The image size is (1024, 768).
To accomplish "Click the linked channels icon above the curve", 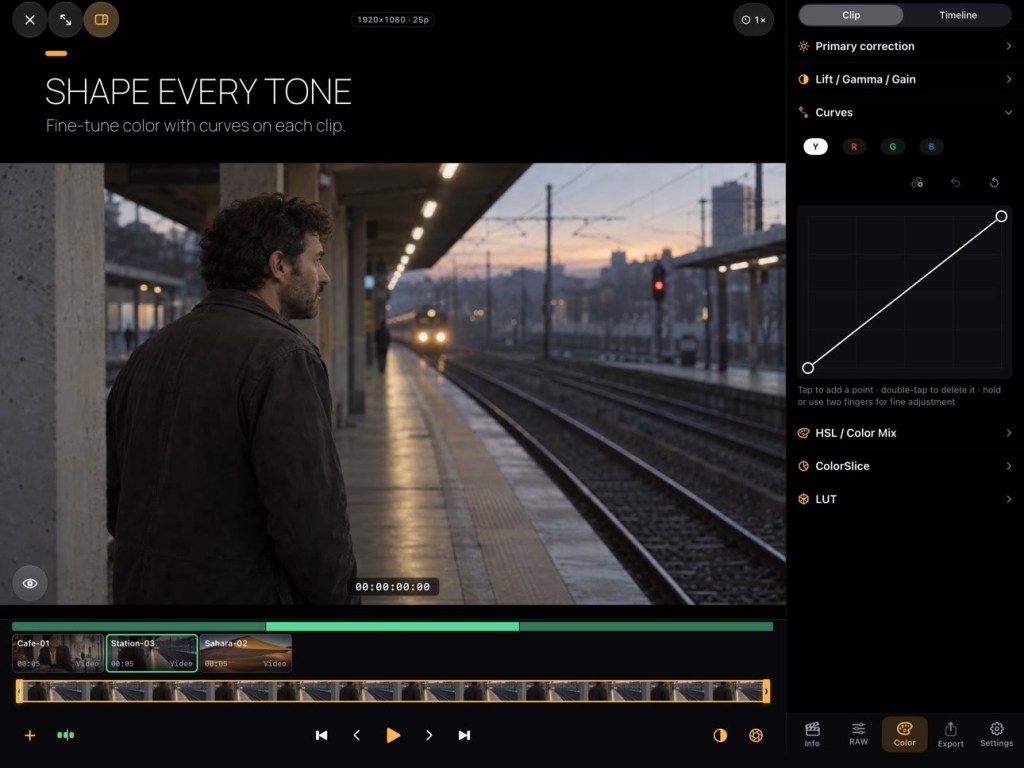I will tap(917, 182).
